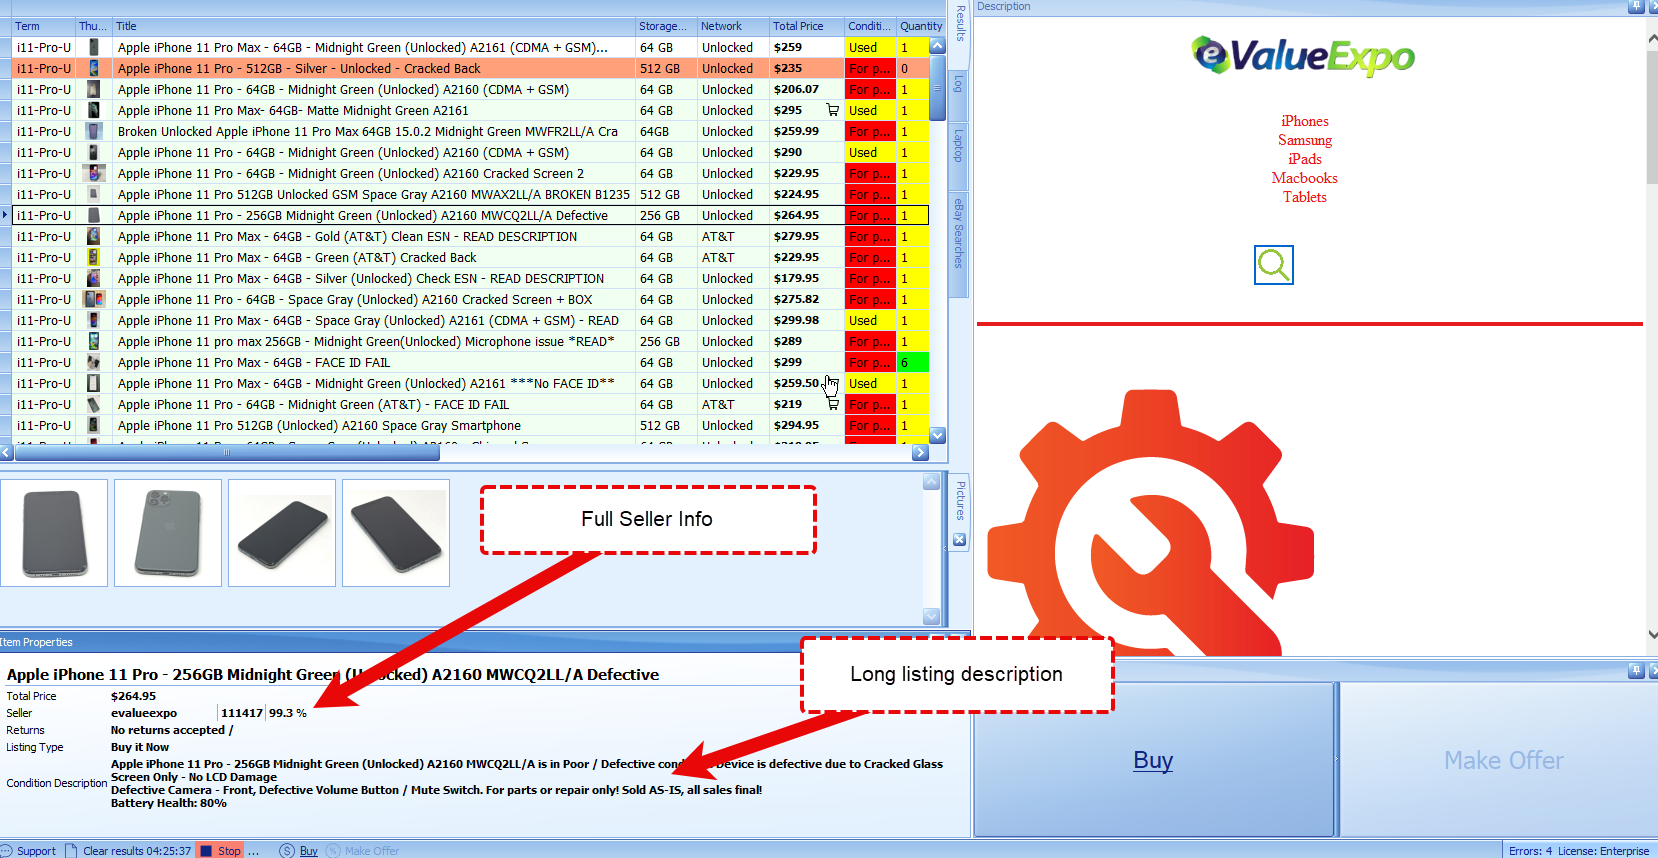Sort by the Title column header

pos(374,26)
